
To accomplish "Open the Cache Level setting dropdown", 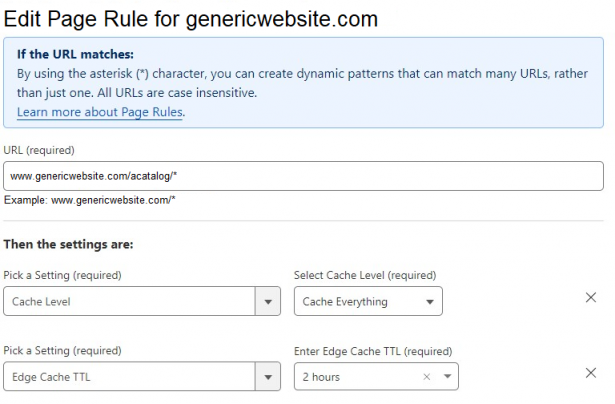I will click(130, 301).
